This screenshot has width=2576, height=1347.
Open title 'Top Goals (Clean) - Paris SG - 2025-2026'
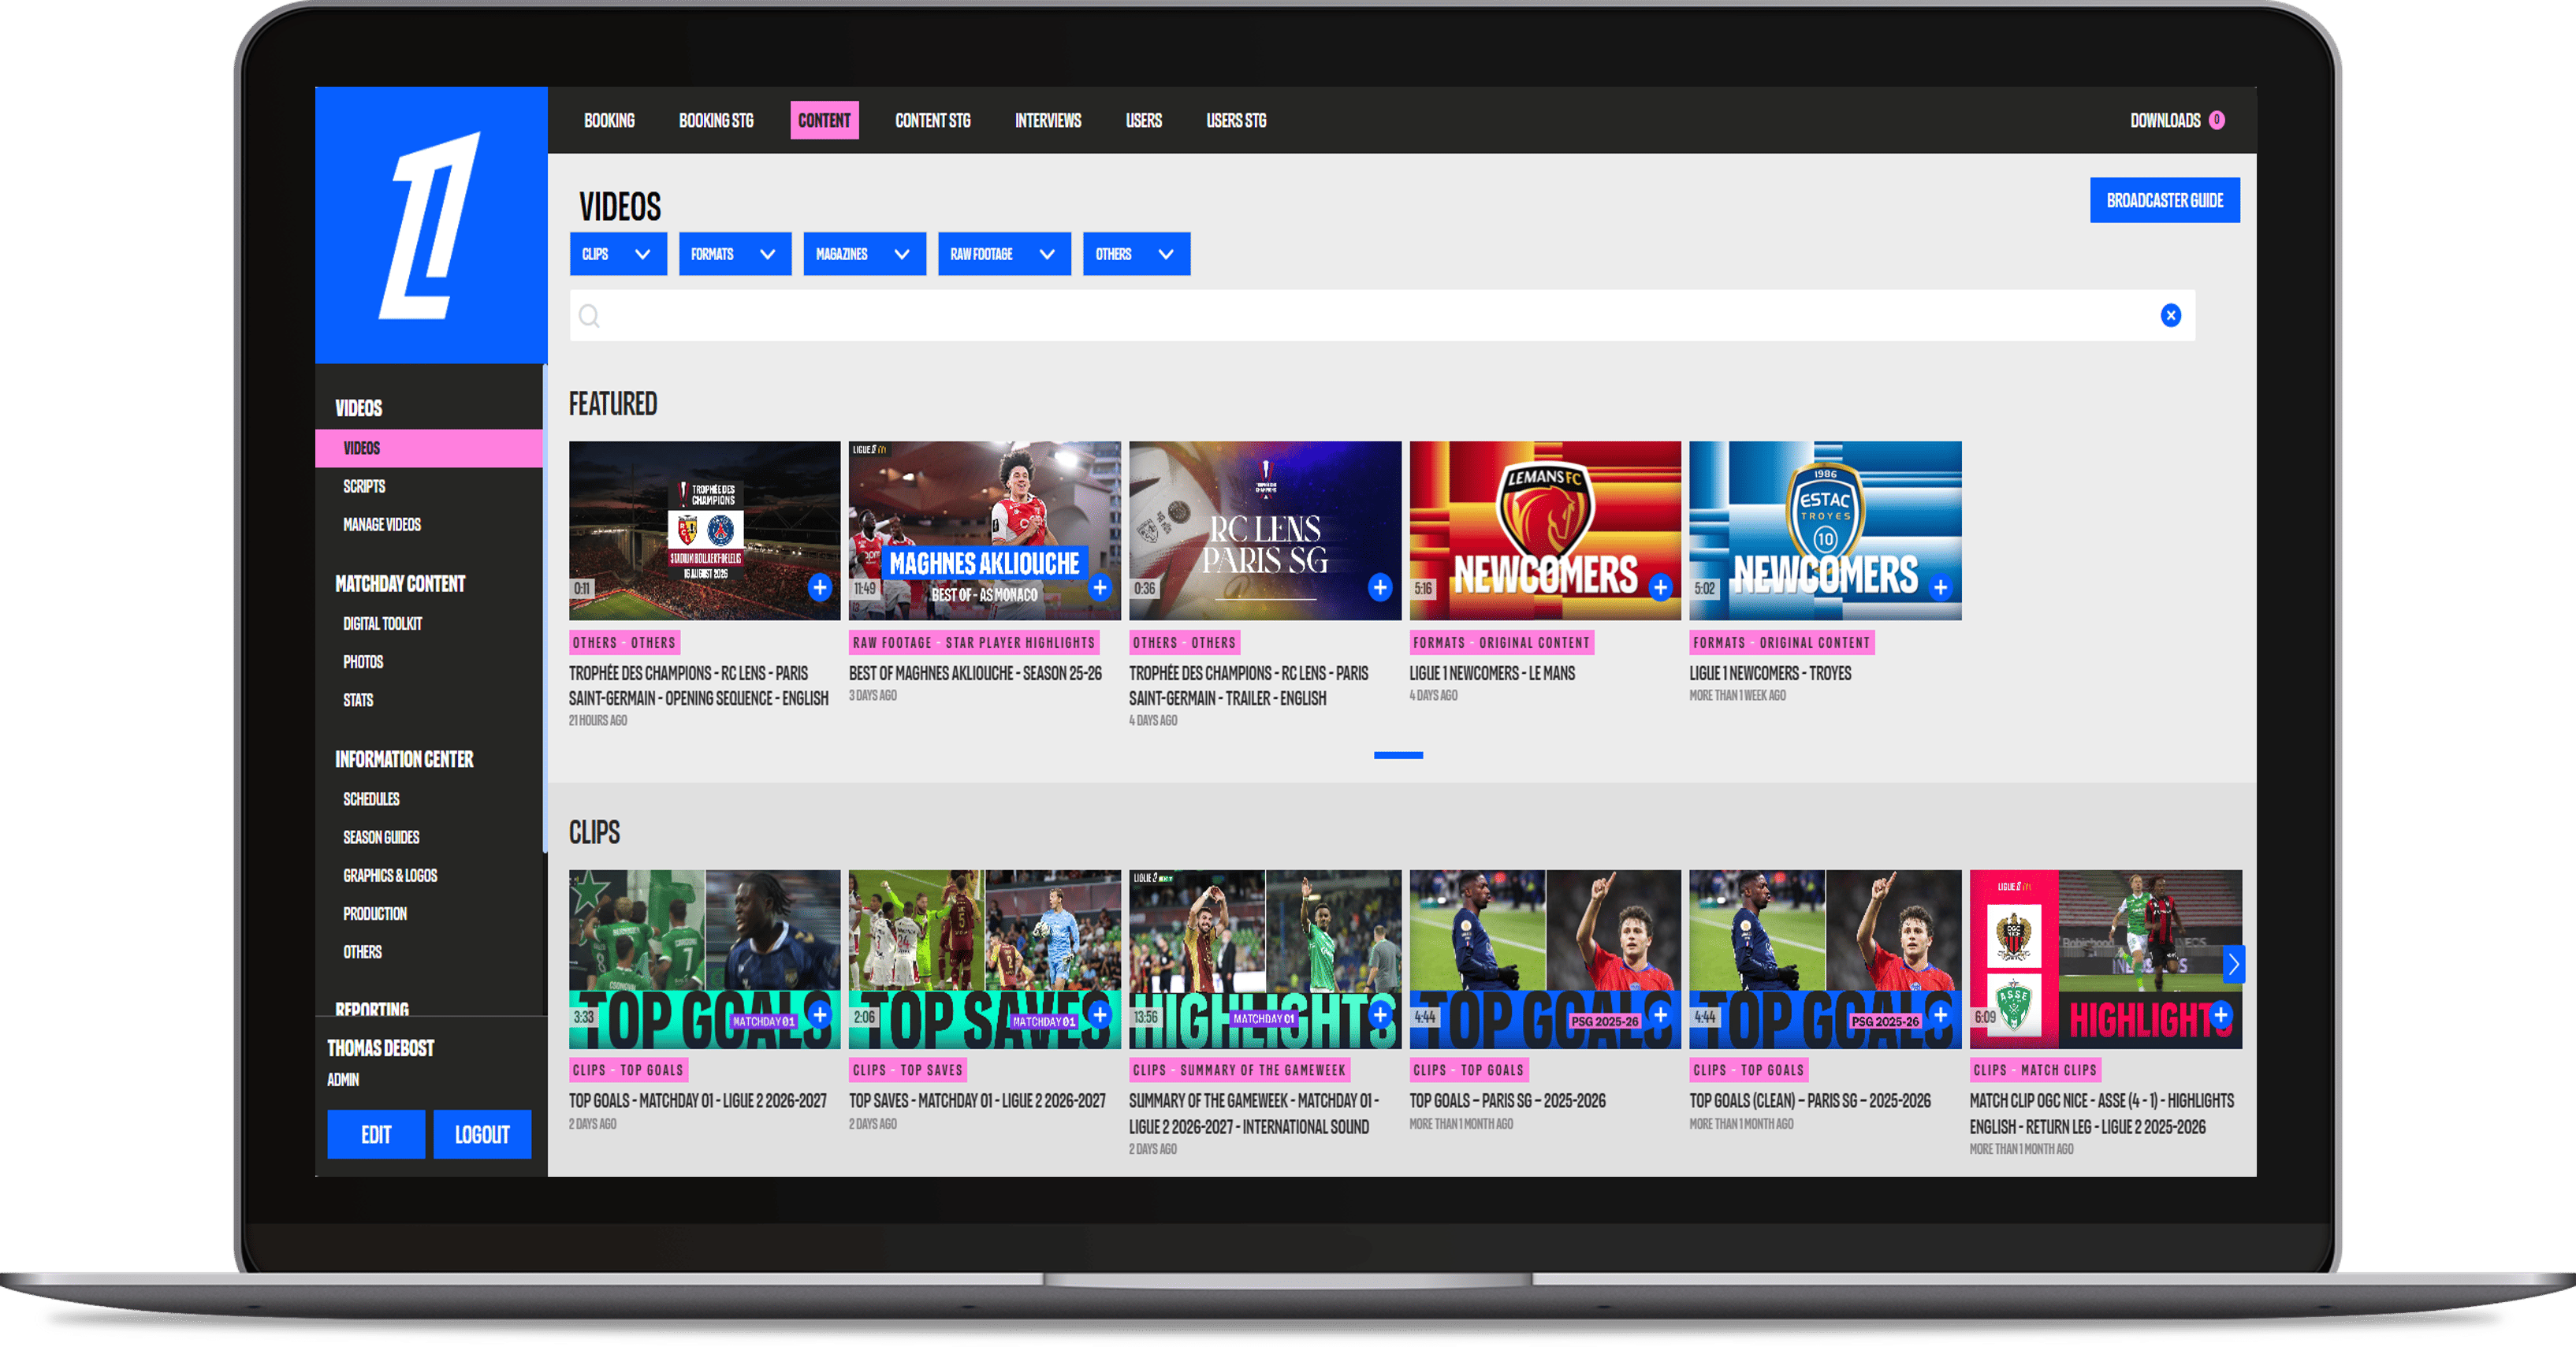(1810, 1100)
